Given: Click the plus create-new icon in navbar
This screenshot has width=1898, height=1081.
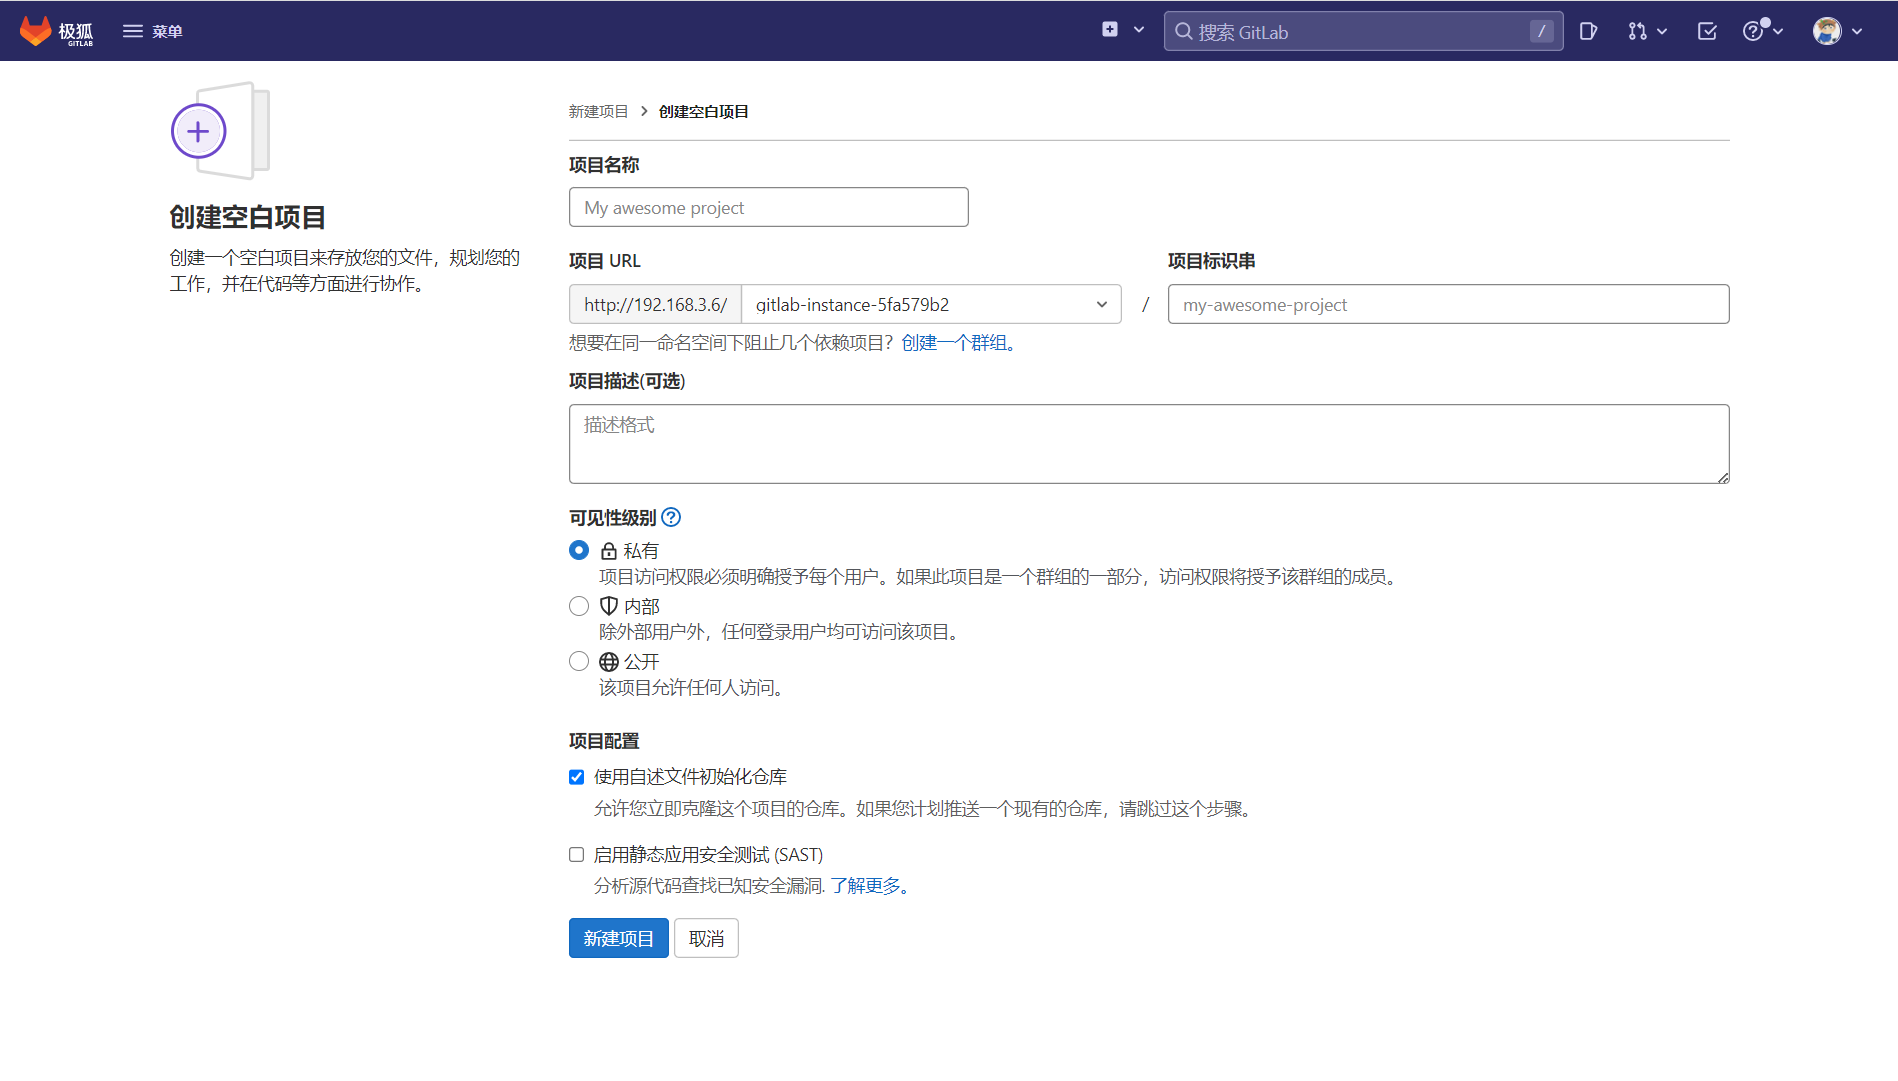Looking at the screenshot, I should coord(1110,30).
